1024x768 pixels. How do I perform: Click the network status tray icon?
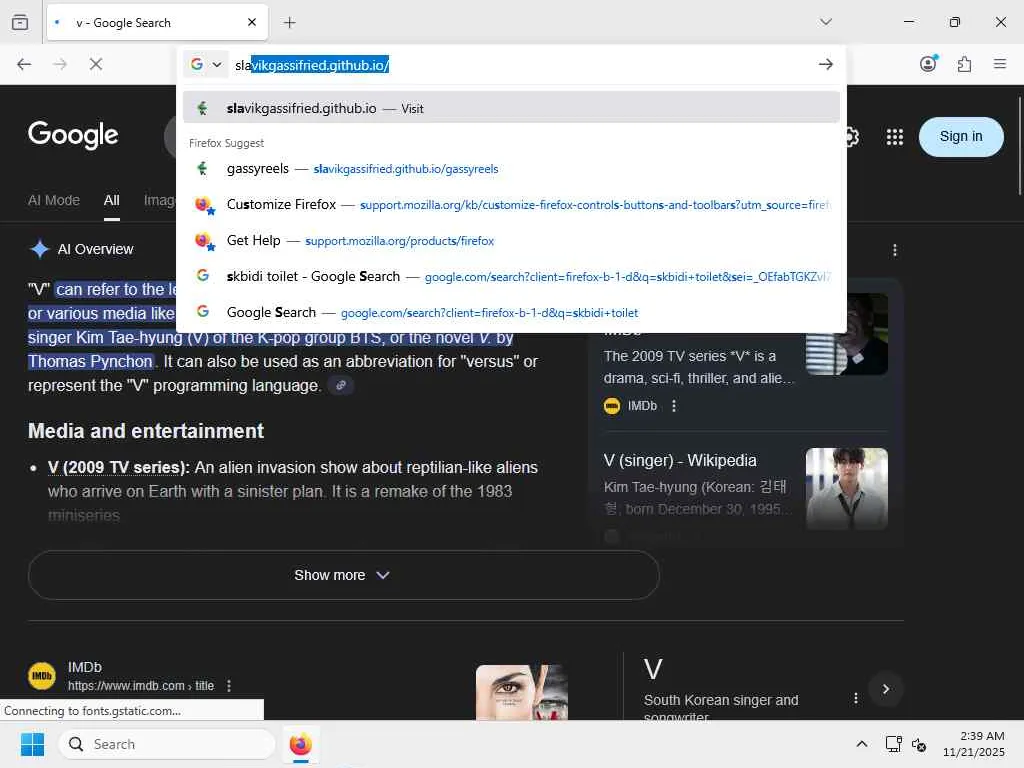point(893,744)
